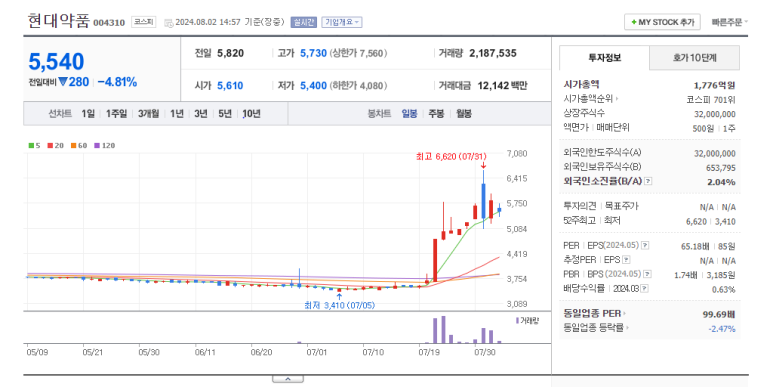This screenshot has height=387, width=773.
Task: Open help icon next to PER EPS(2024.05)
Action: 645,246
